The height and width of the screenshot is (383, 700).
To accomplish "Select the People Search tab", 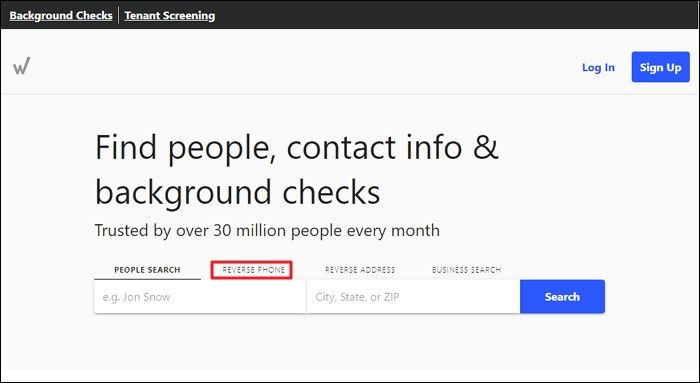I will tap(147, 270).
